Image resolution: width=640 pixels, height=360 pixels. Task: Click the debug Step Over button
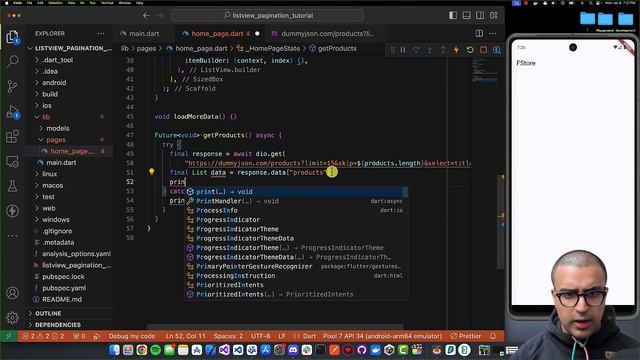coord(416,50)
